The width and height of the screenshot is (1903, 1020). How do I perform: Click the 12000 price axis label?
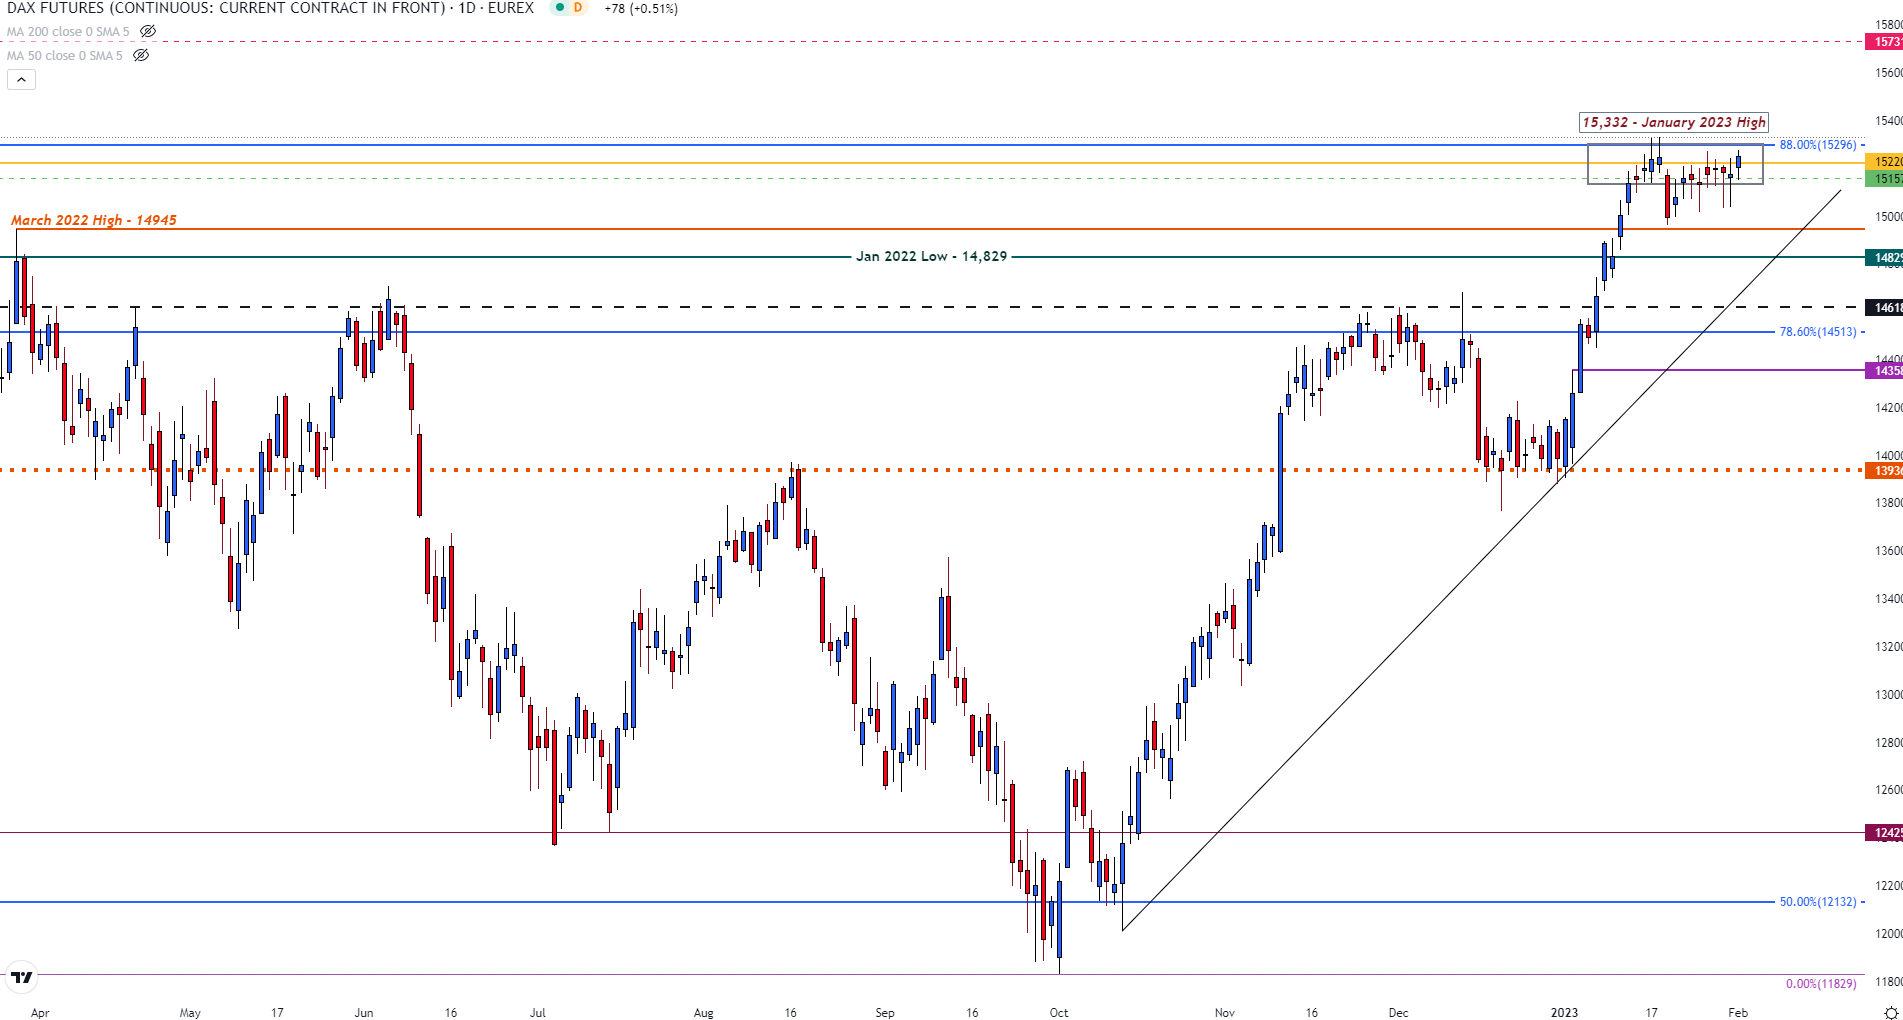tap(1888, 934)
